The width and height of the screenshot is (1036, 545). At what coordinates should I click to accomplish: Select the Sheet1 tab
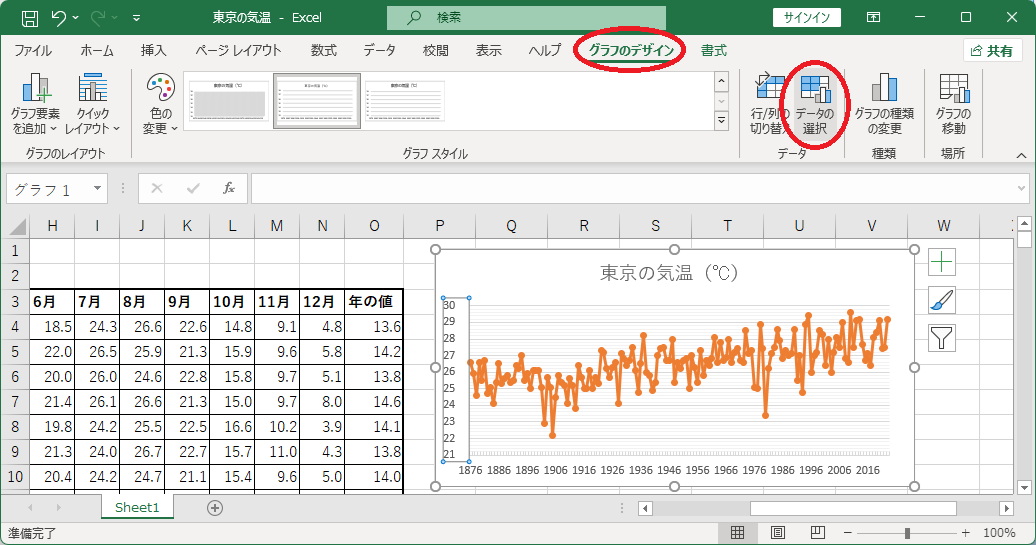coord(137,507)
